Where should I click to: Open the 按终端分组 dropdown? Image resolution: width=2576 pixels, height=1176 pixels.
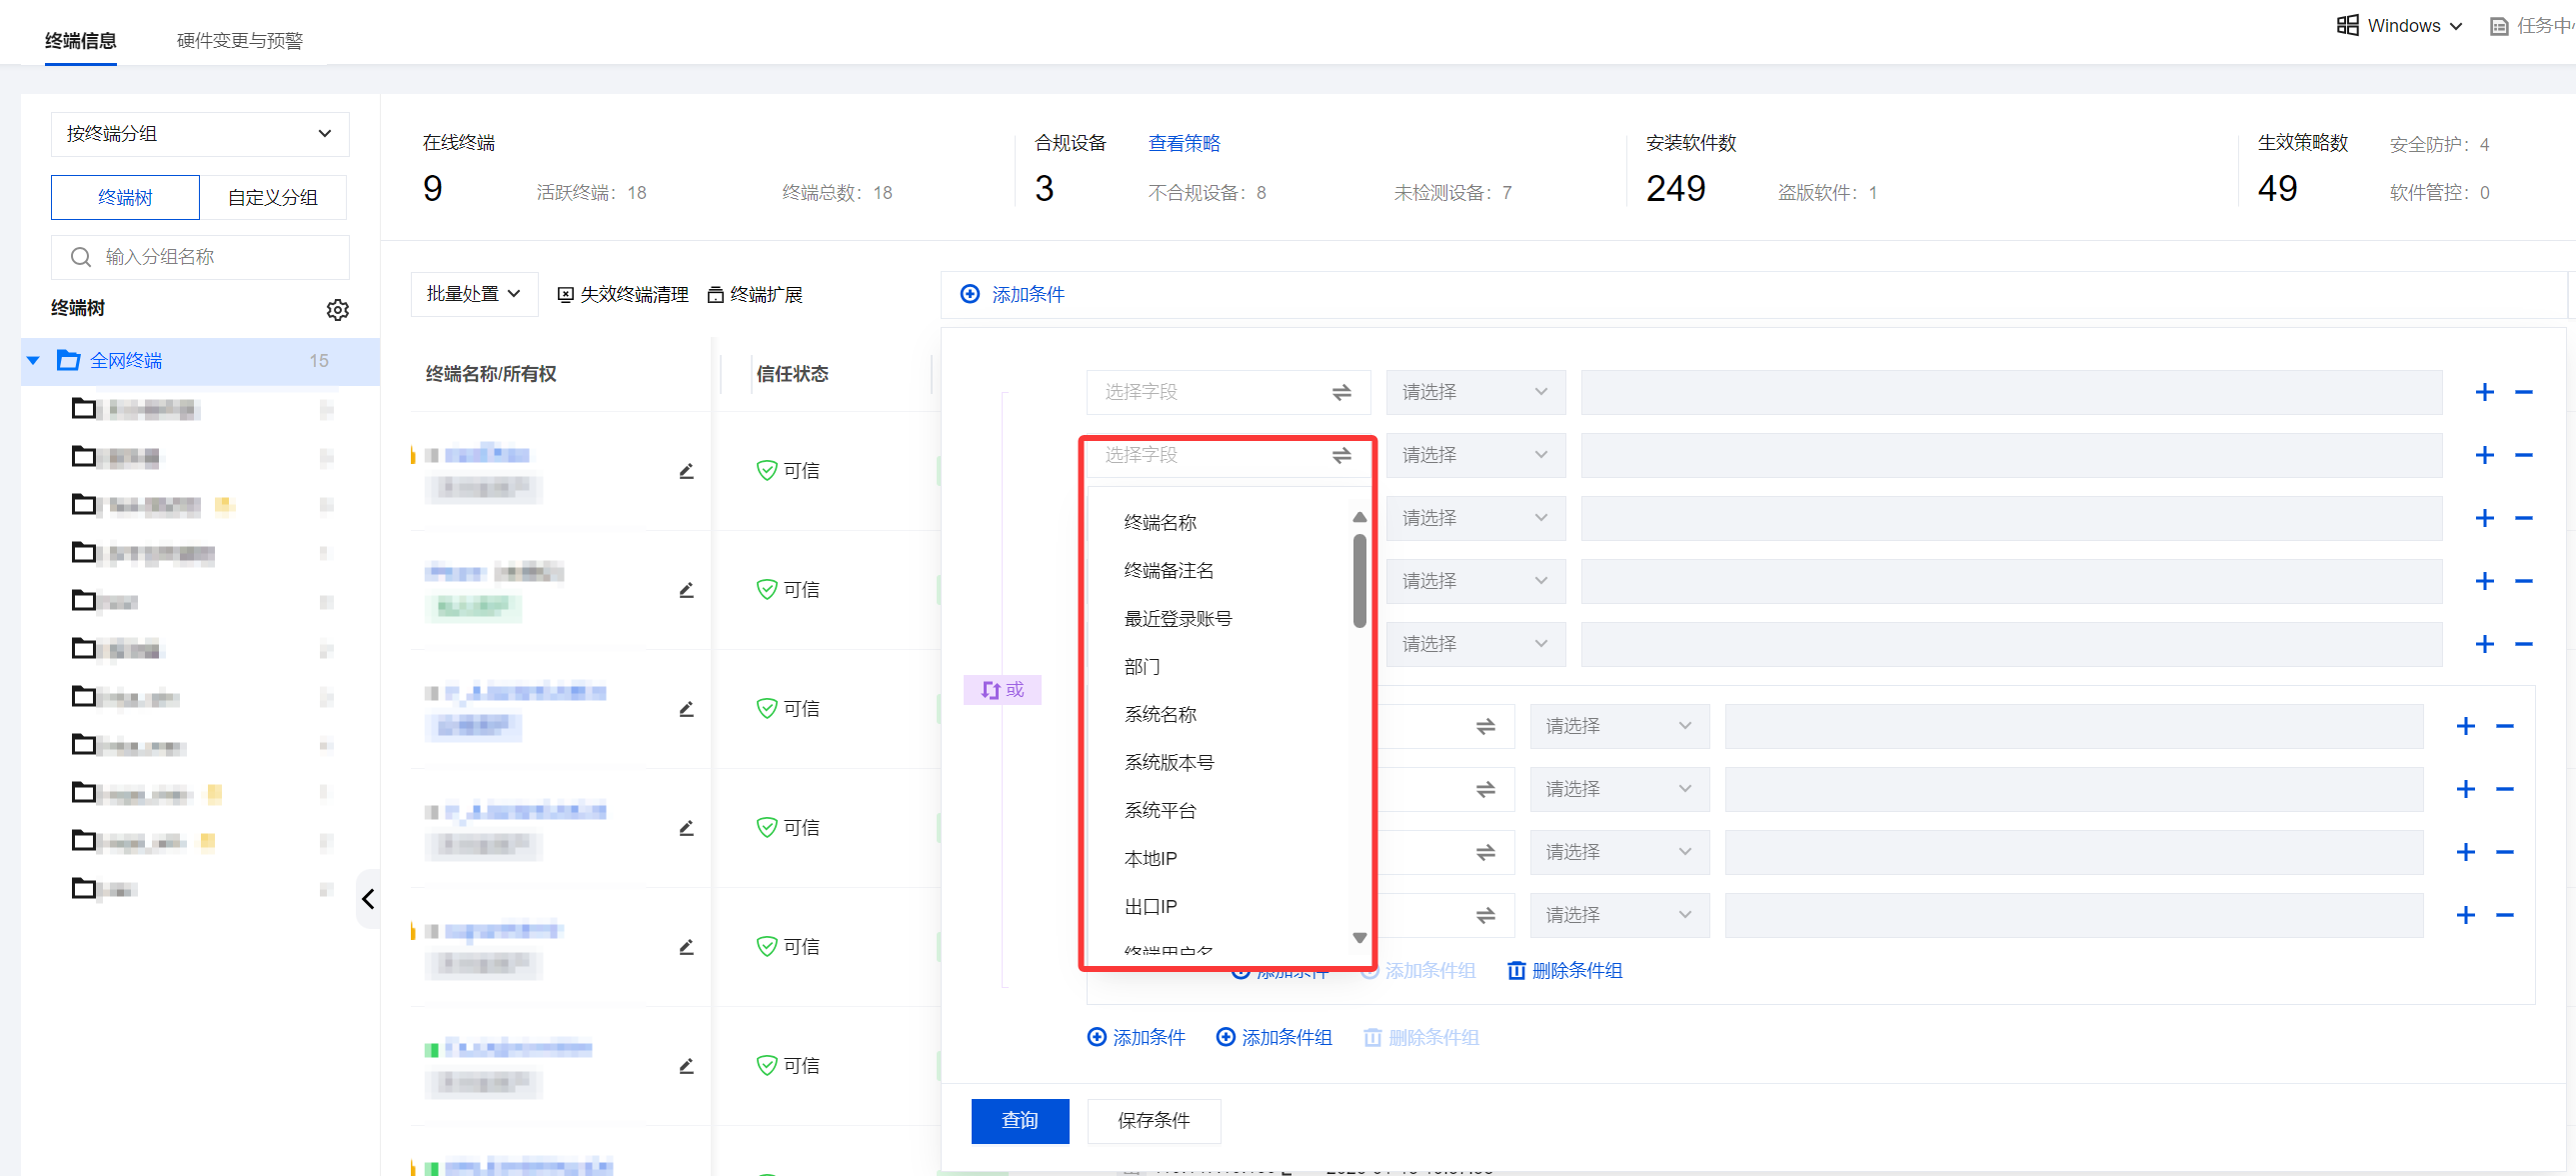200,134
